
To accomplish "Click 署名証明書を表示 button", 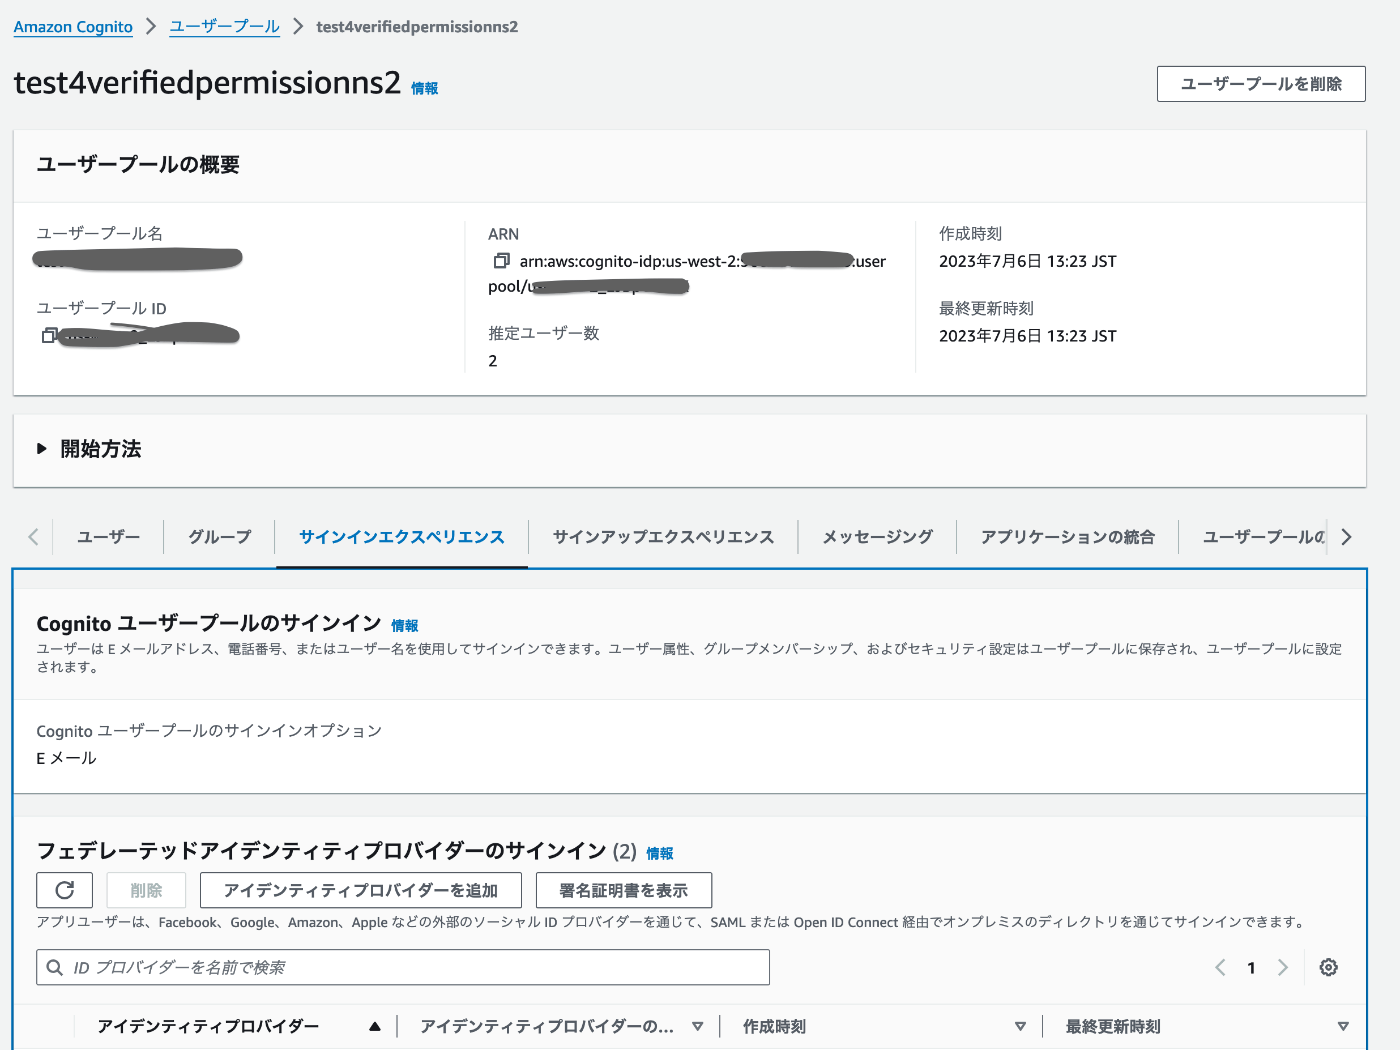I will point(624,890).
